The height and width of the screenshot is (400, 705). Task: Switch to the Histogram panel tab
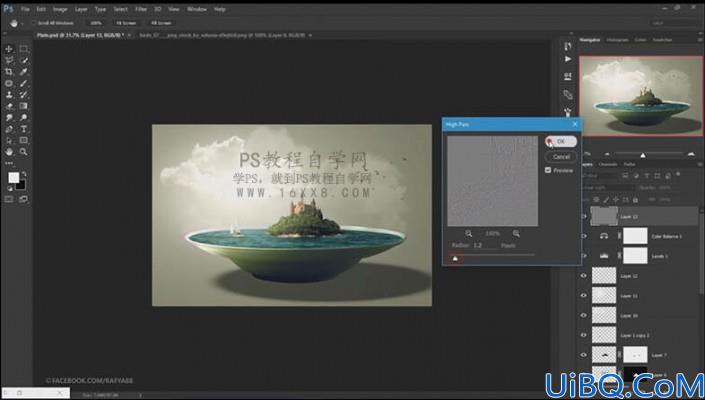coord(617,40)
